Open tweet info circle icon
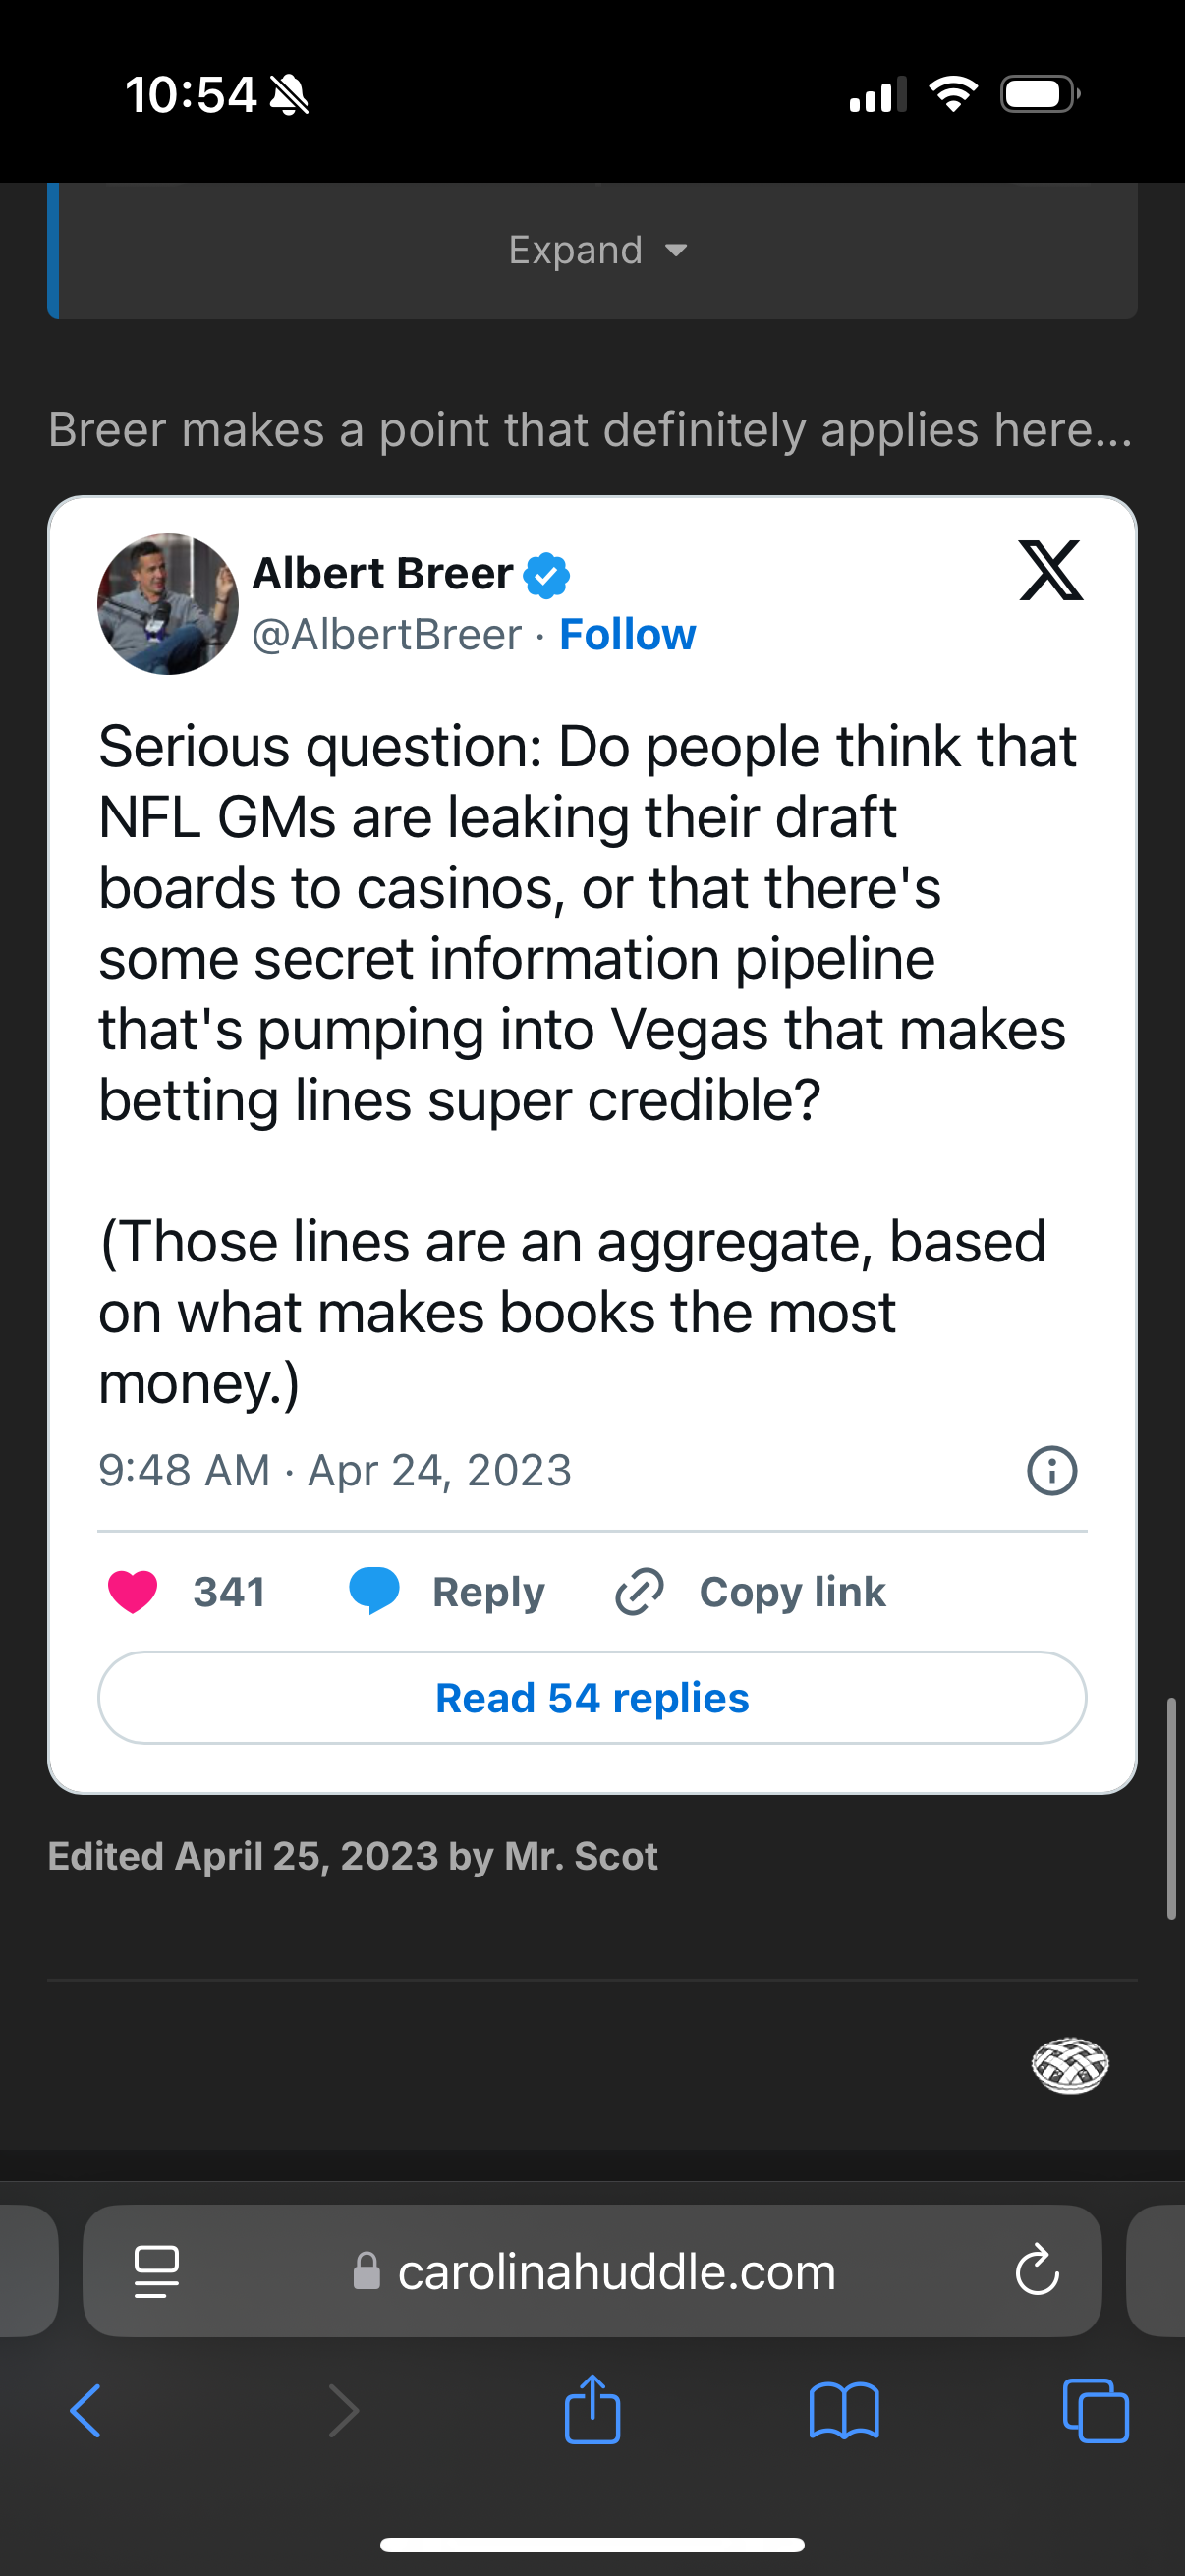The width and height of the screenshot is (1185, 2576). (x=1052, y=1470)
